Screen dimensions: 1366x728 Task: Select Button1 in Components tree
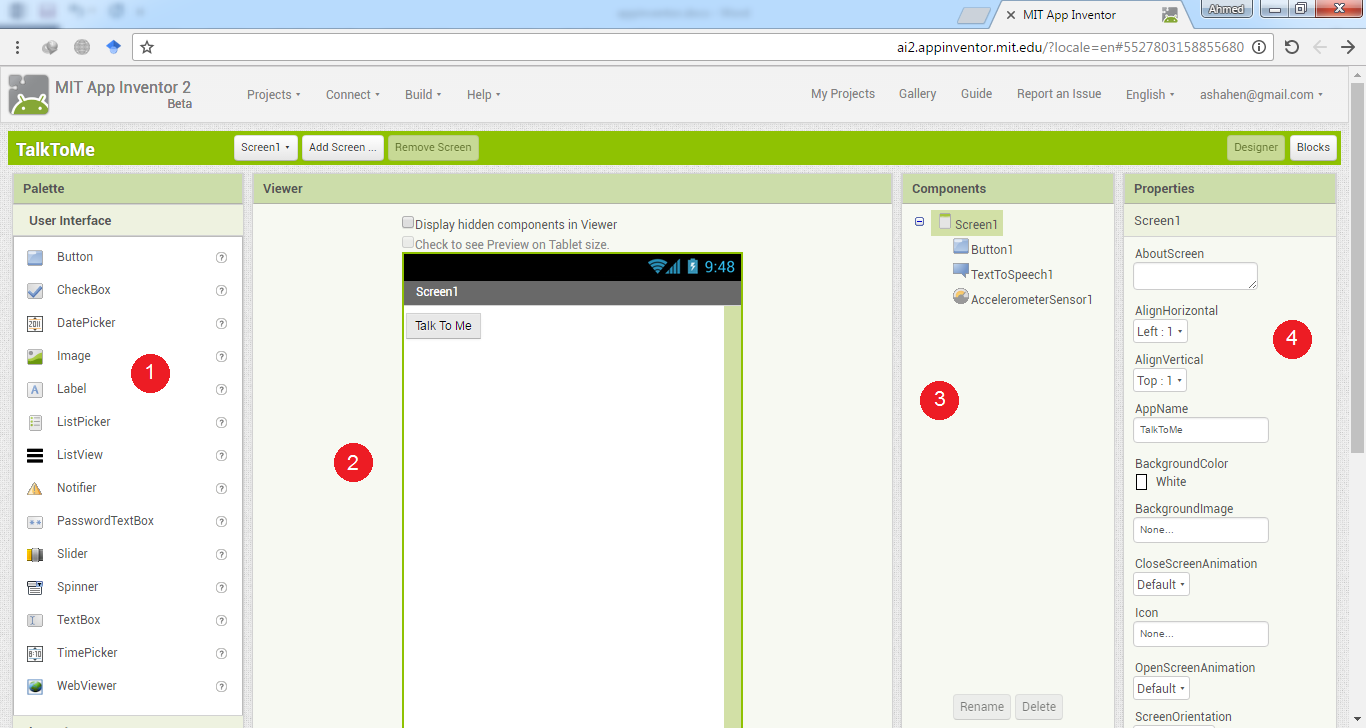pos(983,249)
